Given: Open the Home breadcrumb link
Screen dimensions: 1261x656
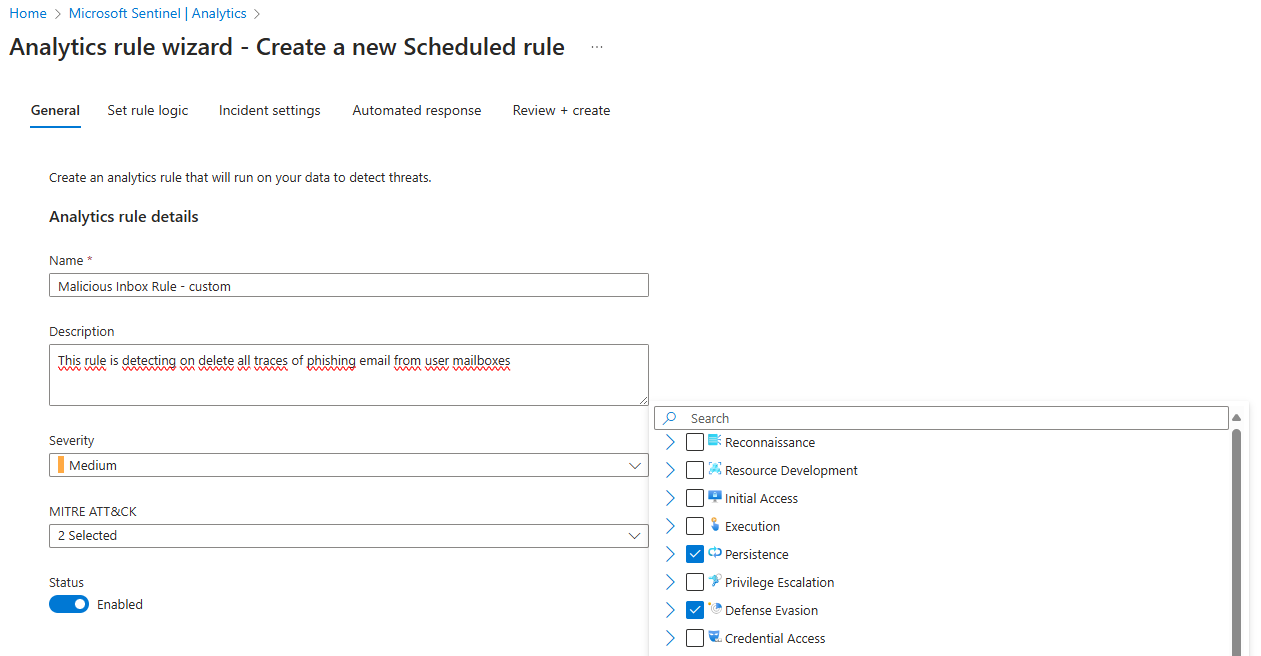Looking at the screenshot, I should point(28,13).
